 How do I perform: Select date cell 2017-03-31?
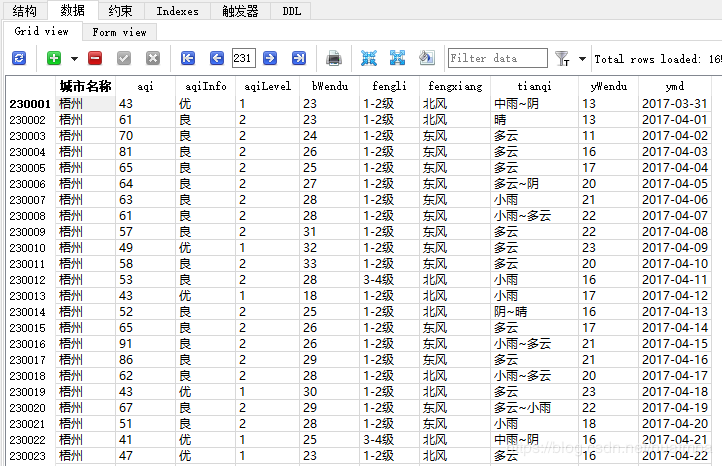point(675,104)
